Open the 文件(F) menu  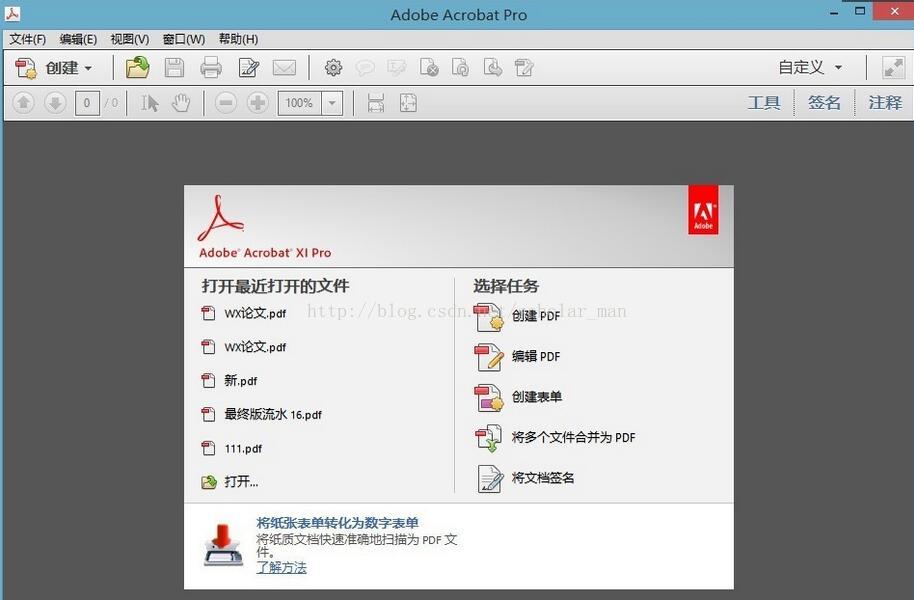[27, 39]
